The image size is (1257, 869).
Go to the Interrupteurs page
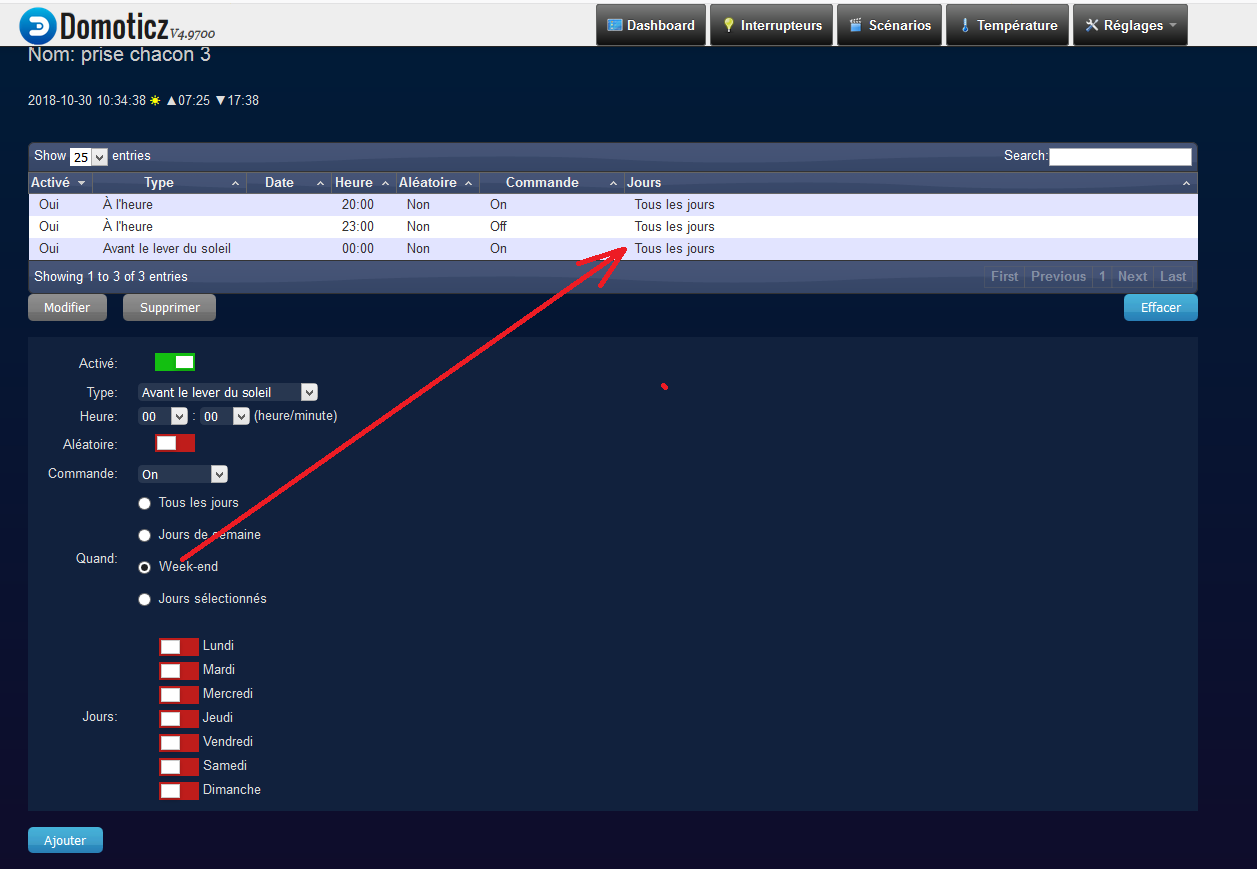772,26
